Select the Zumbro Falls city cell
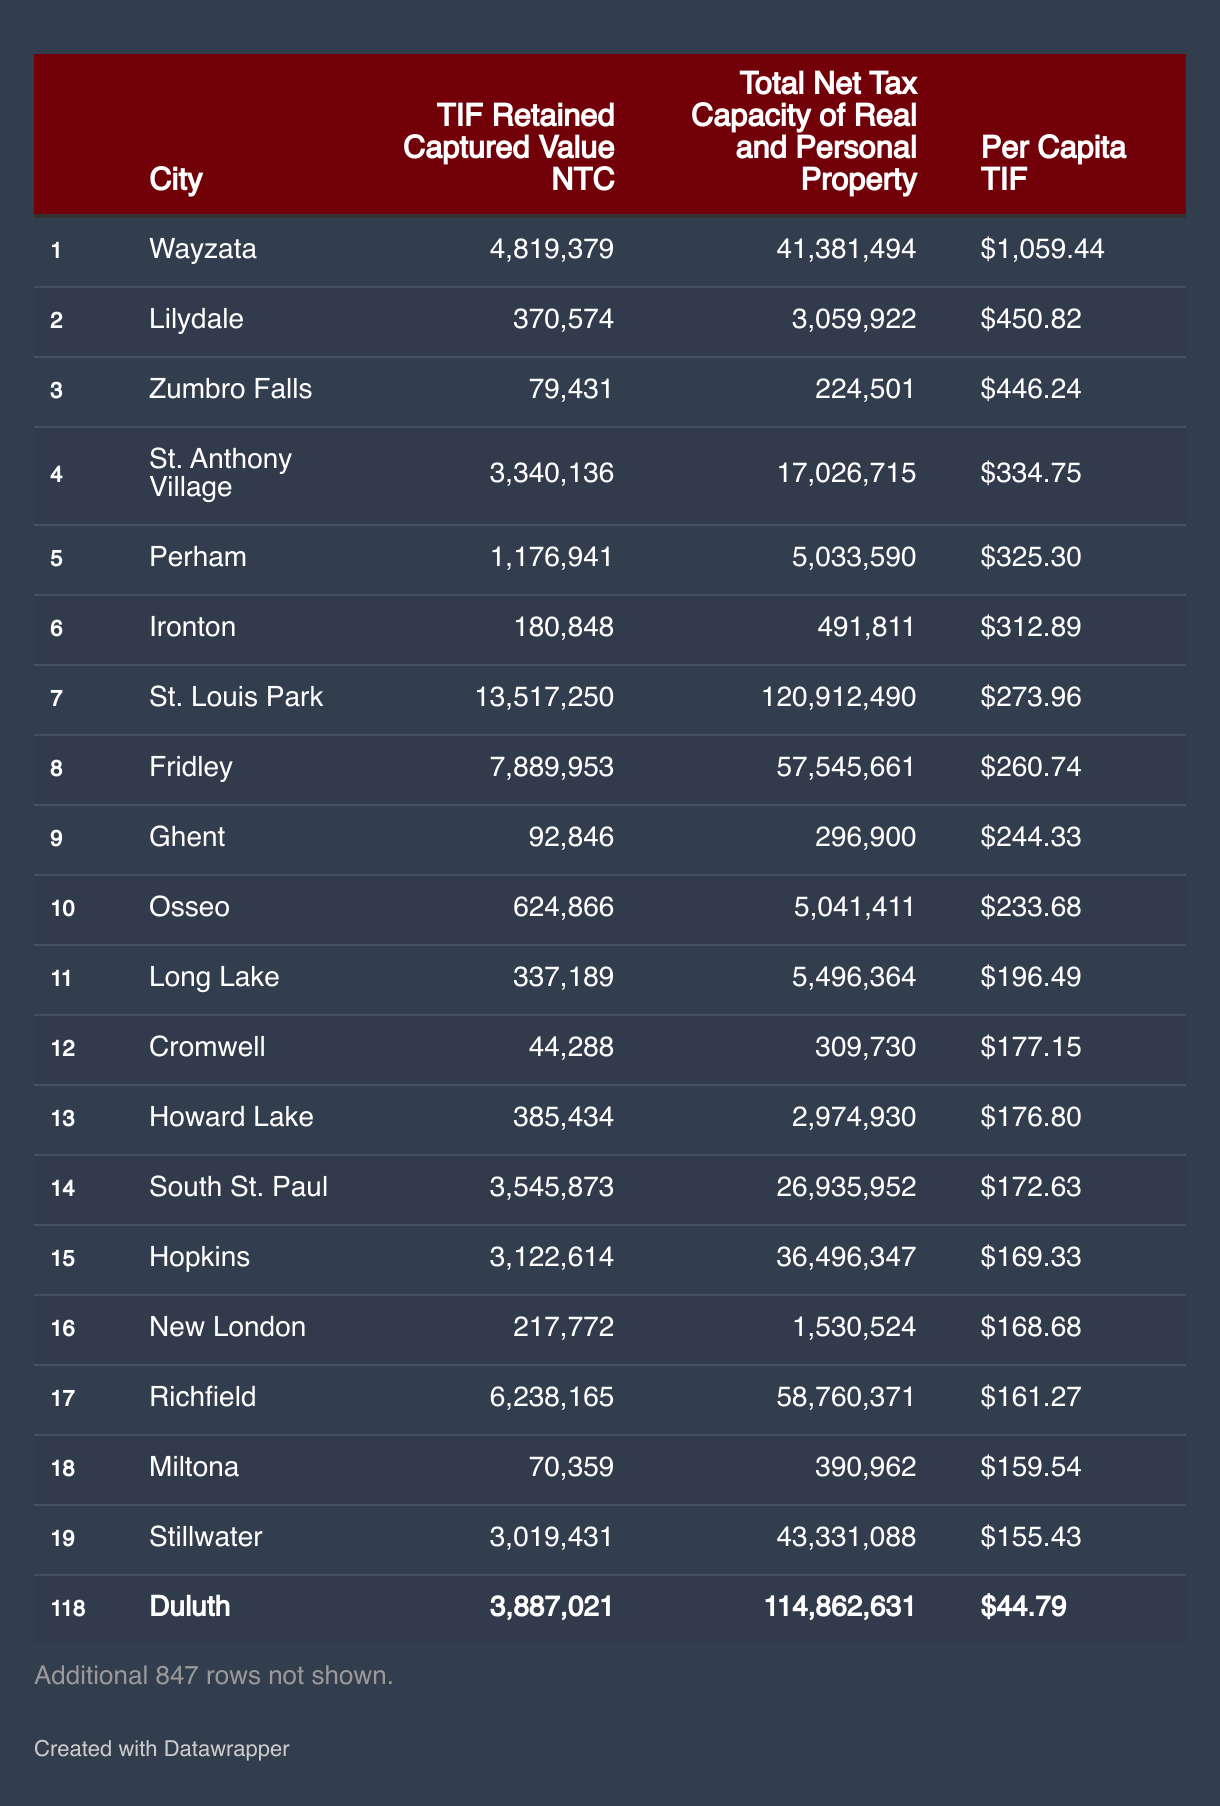 point(230,388)
